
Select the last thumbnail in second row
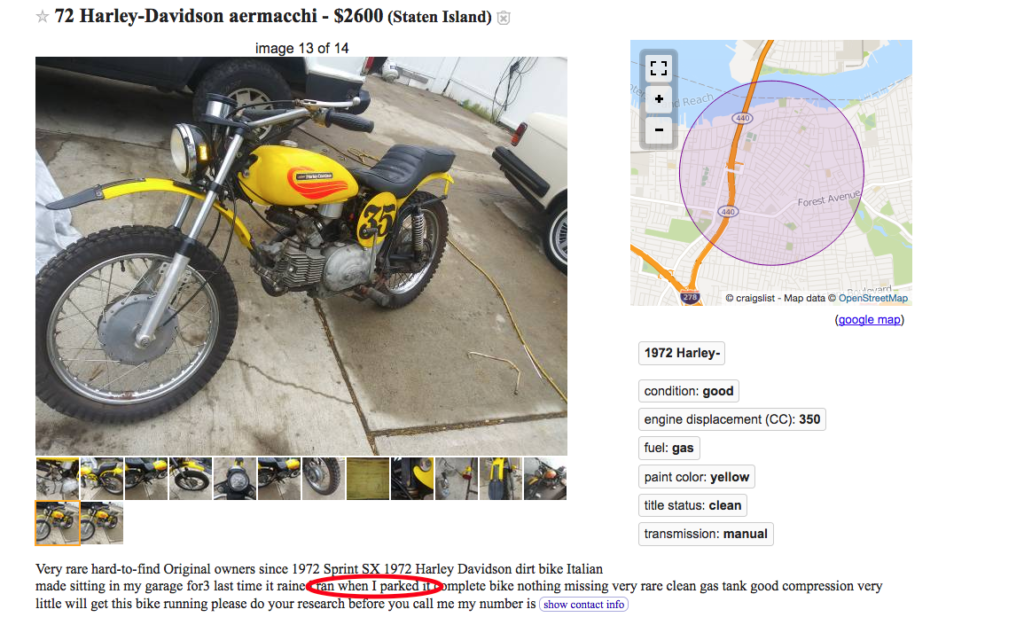[102, 522]
